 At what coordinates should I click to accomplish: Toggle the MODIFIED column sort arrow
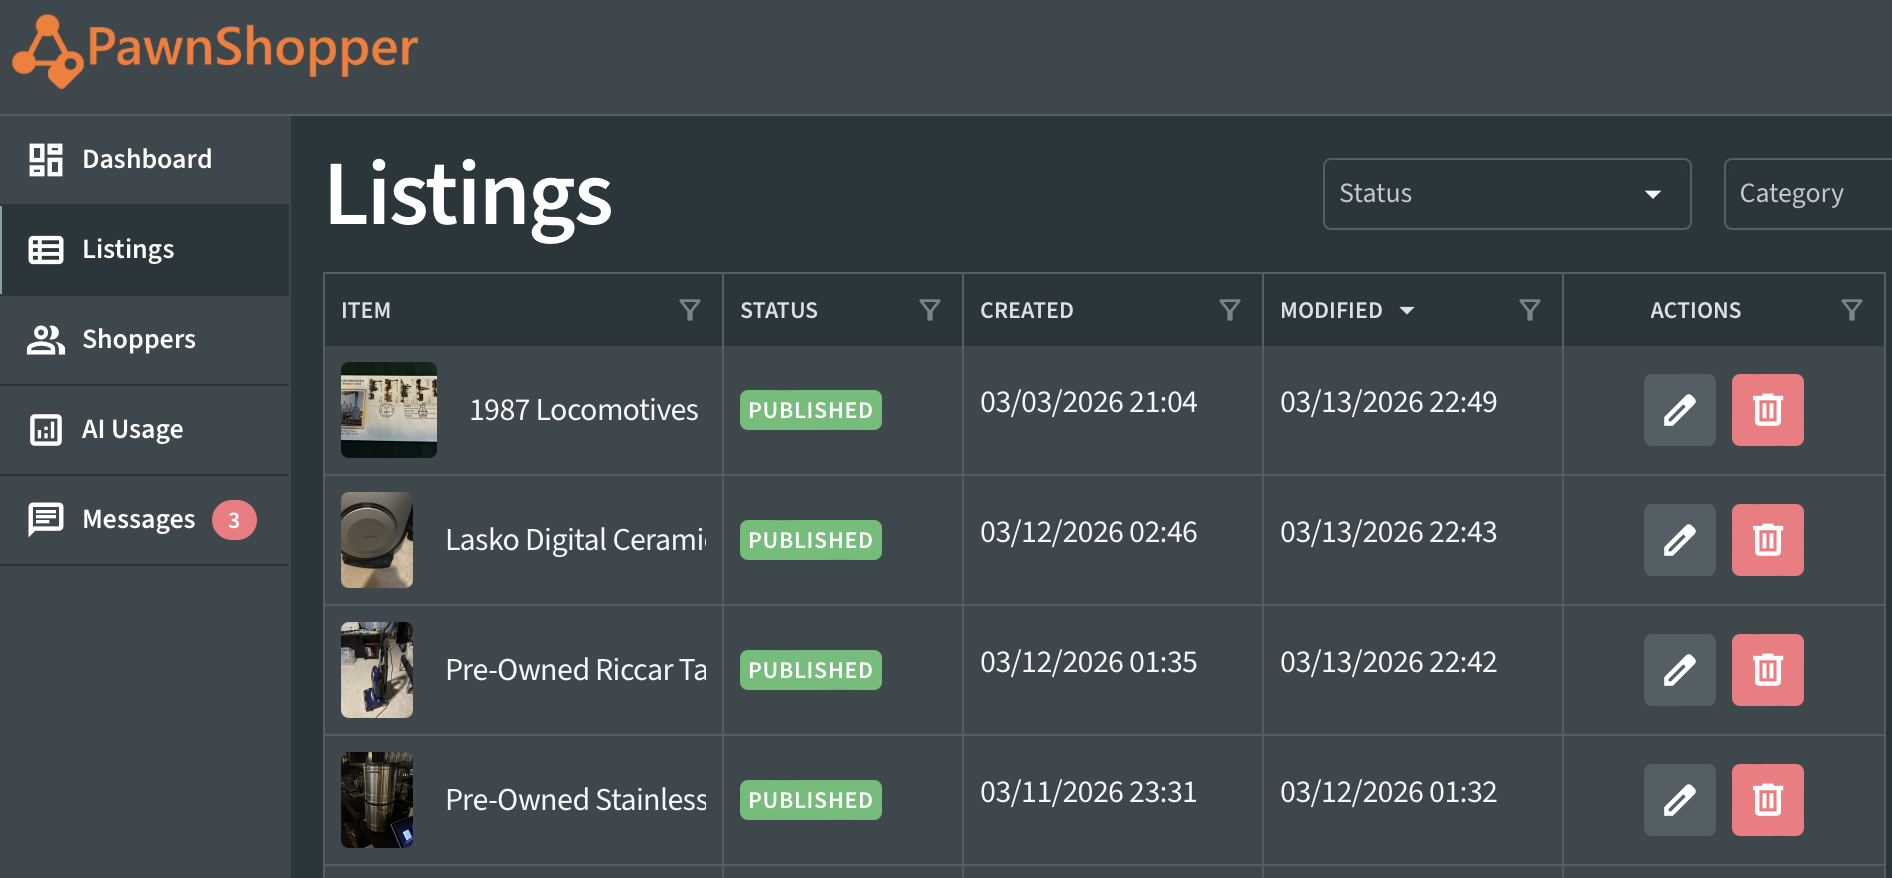[1407, 311]
